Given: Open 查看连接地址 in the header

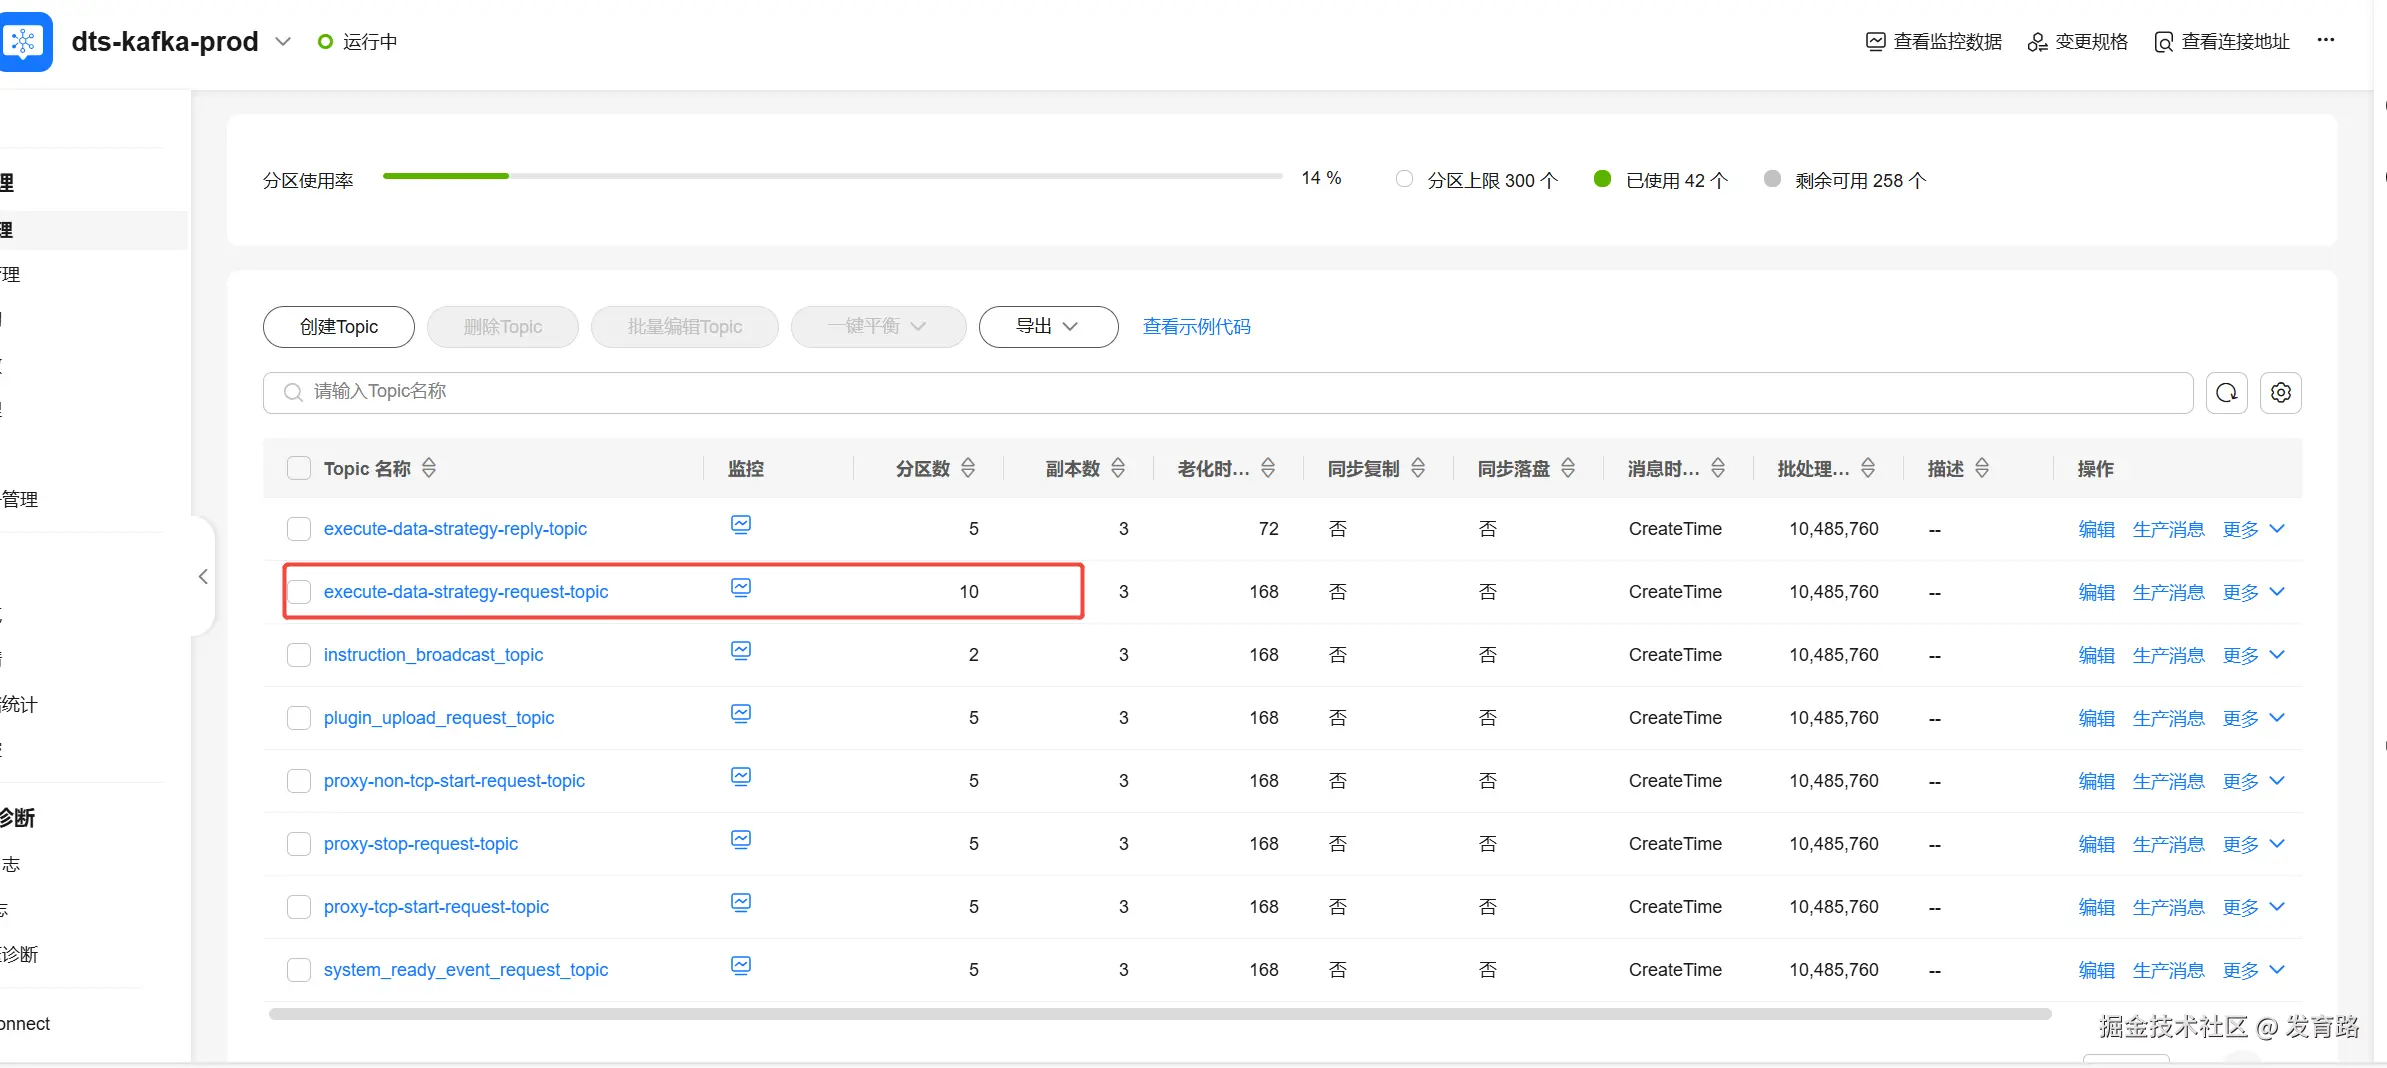Looking at the screenshot, I should click(x=2221, y=42).
